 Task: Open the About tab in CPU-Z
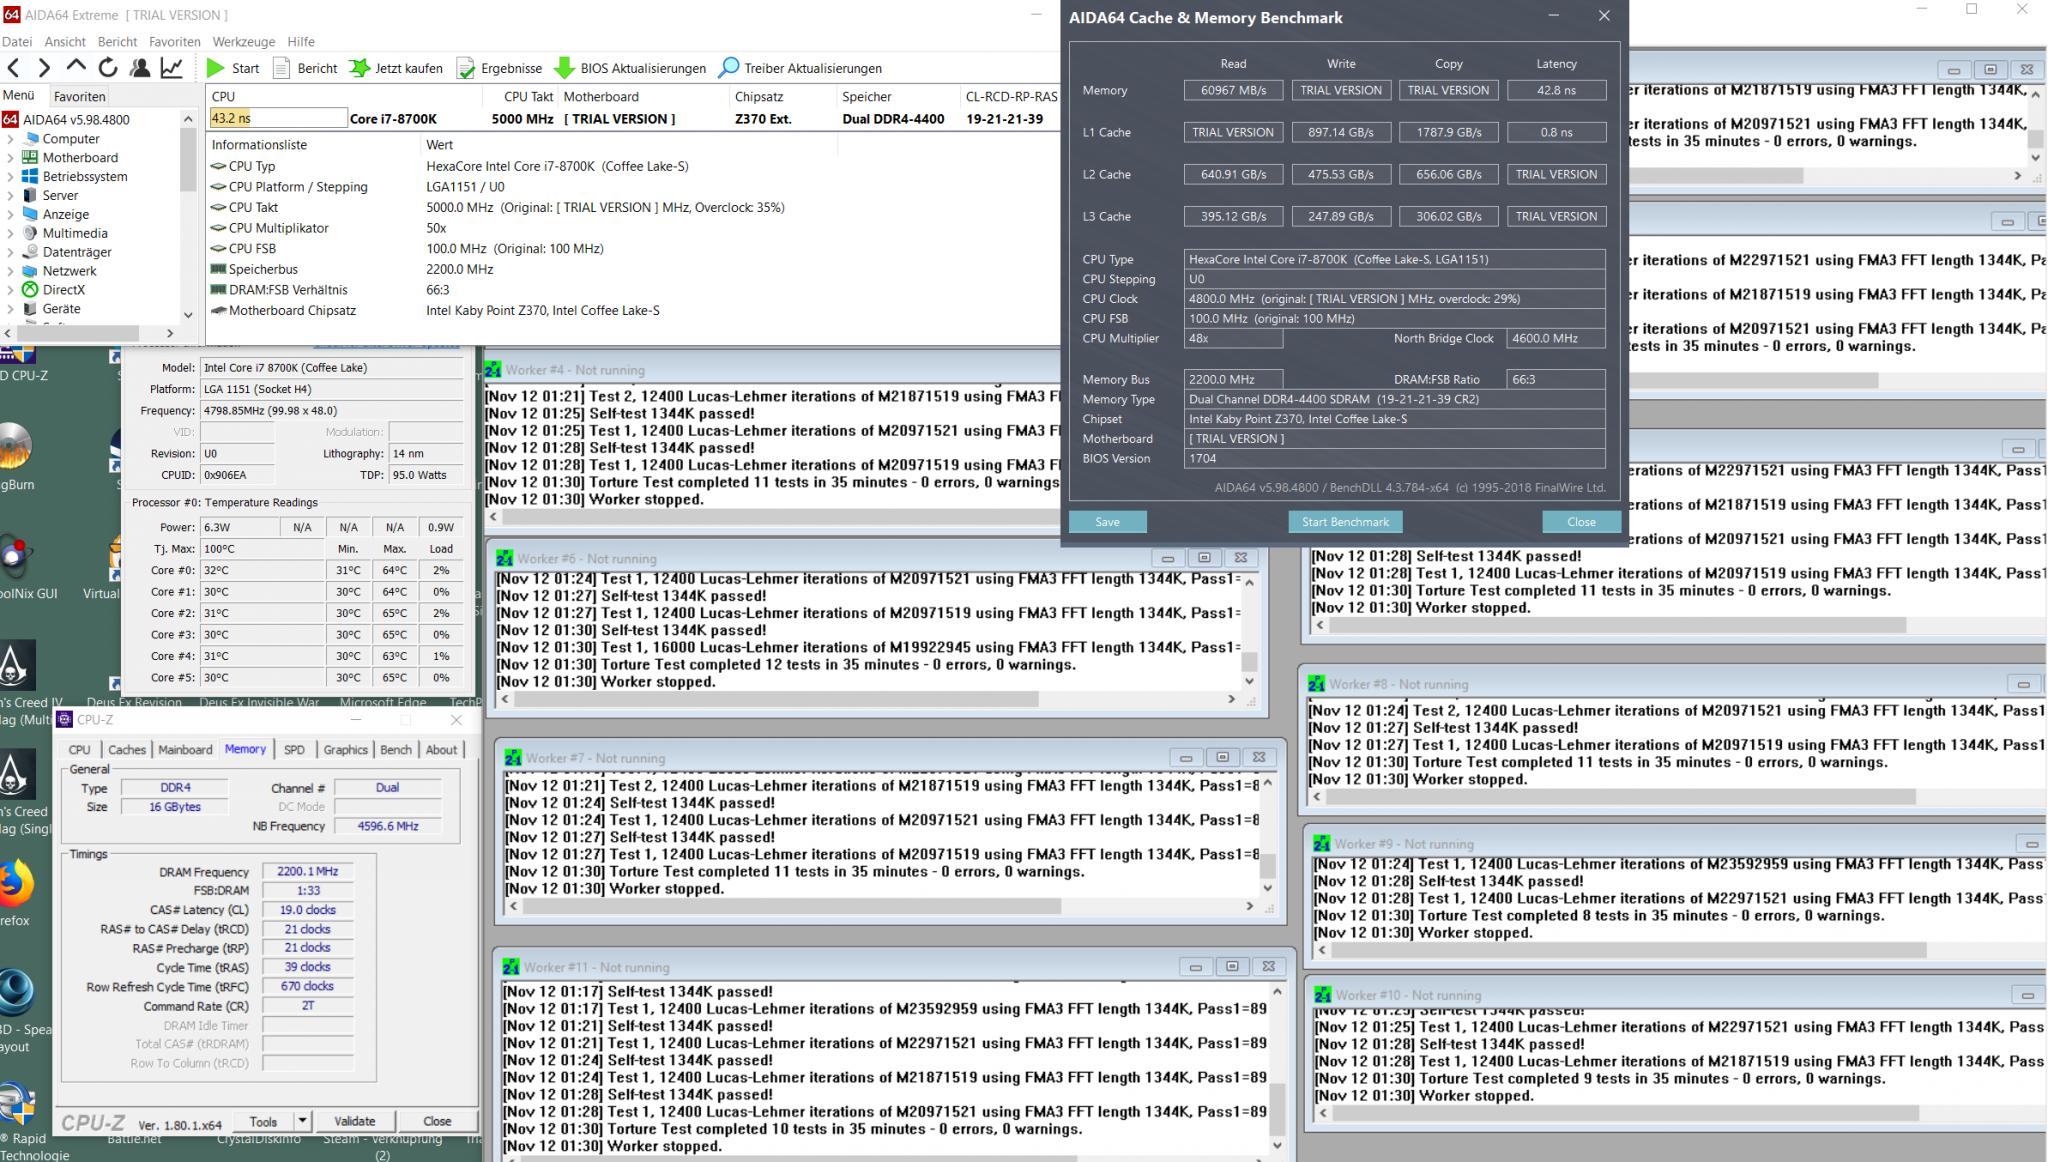click(441, 750)
